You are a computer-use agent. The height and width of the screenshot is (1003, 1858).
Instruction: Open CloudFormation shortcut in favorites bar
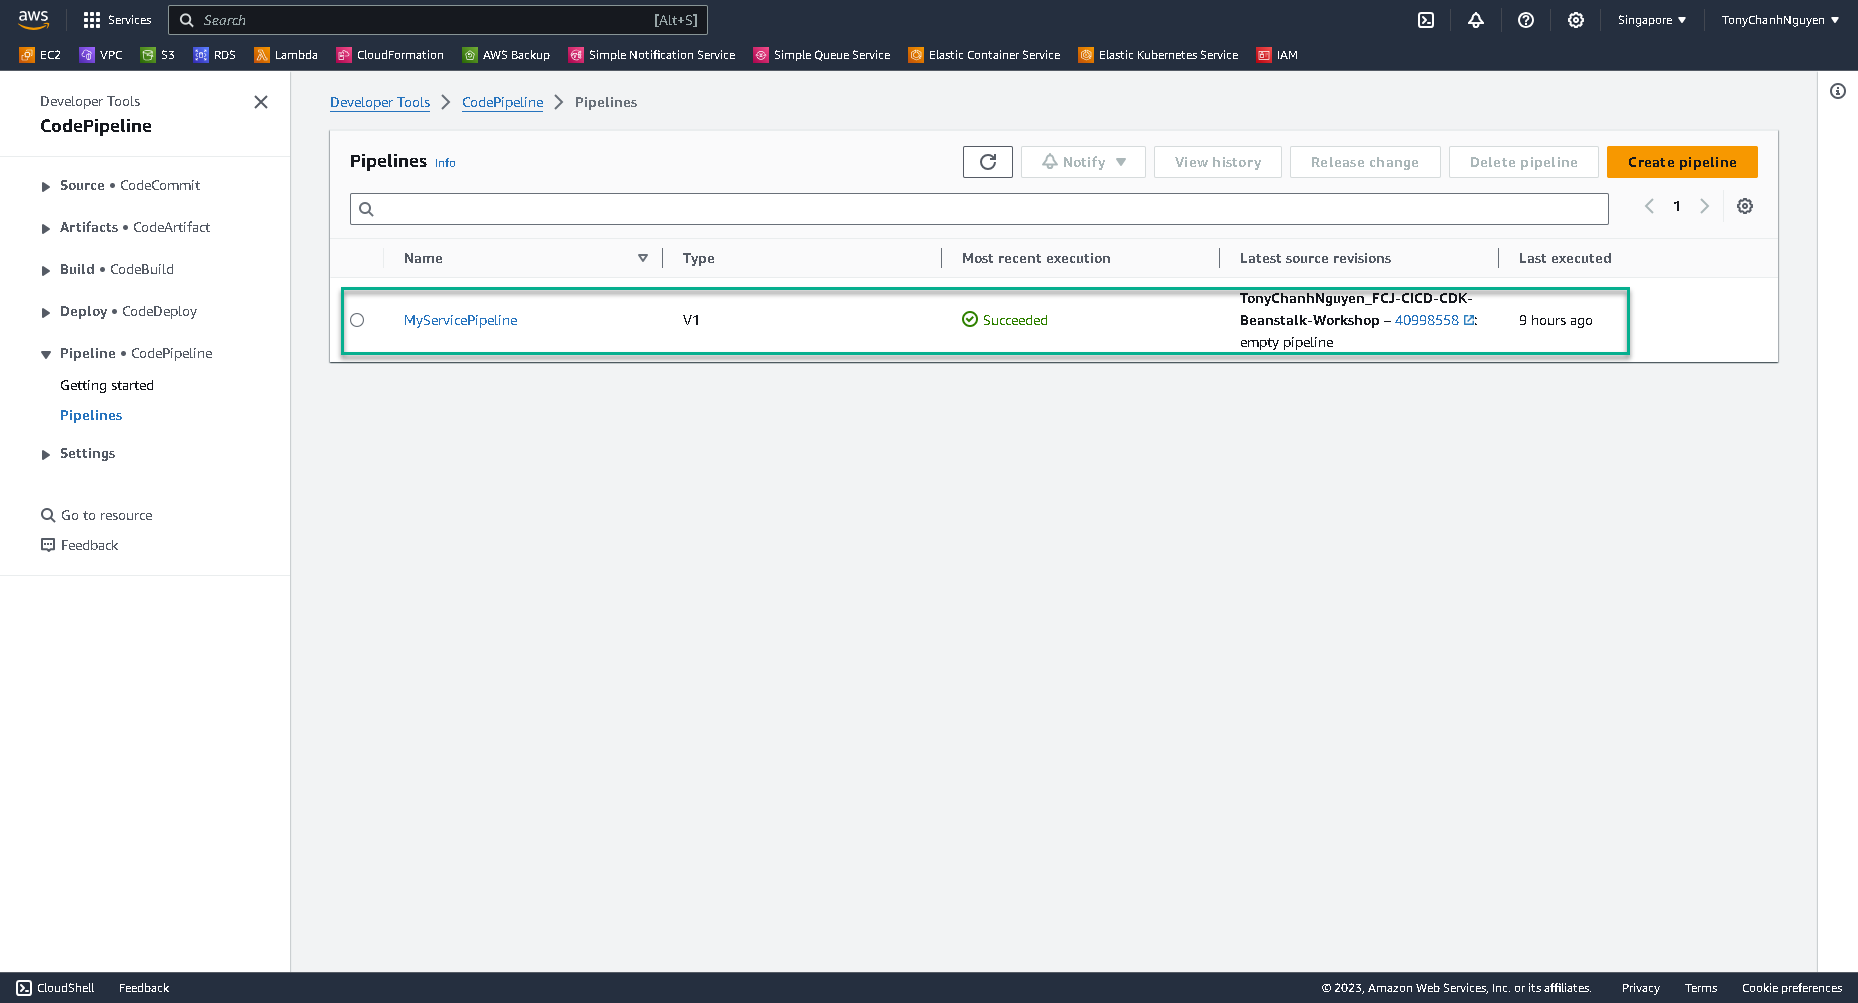[x=390, y=55]
